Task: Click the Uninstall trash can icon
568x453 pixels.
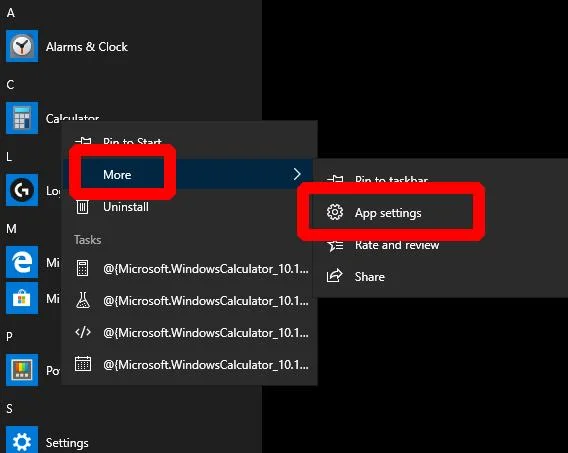Action: click(82, 207)
